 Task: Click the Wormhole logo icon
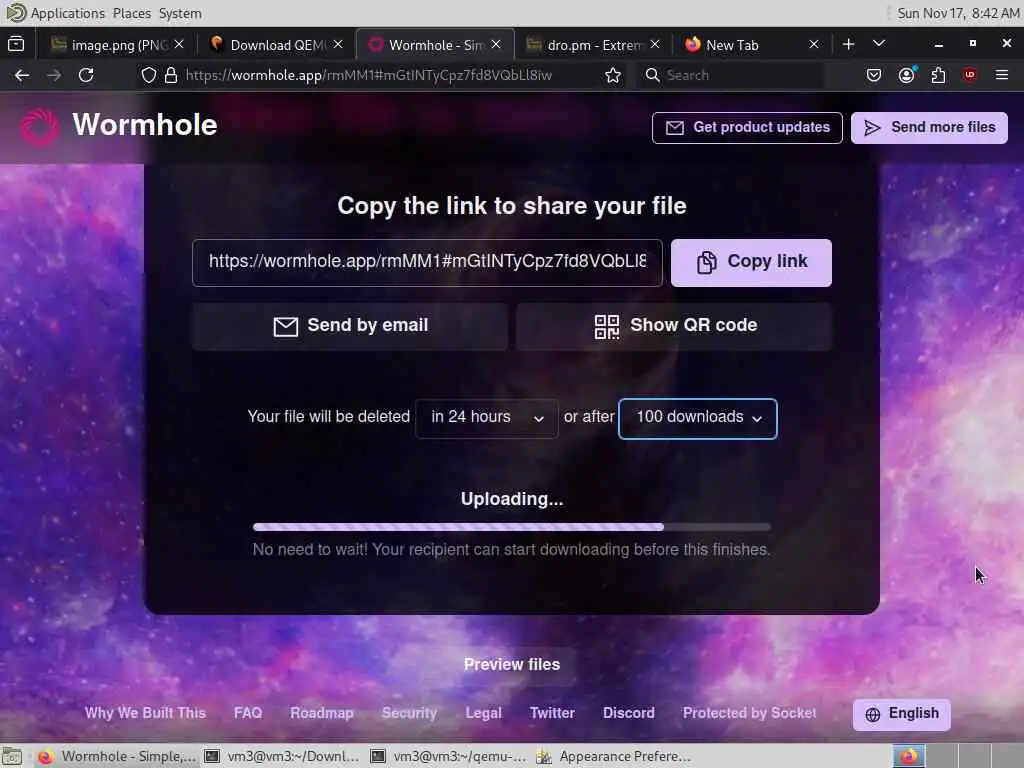[x=39, y=126]
